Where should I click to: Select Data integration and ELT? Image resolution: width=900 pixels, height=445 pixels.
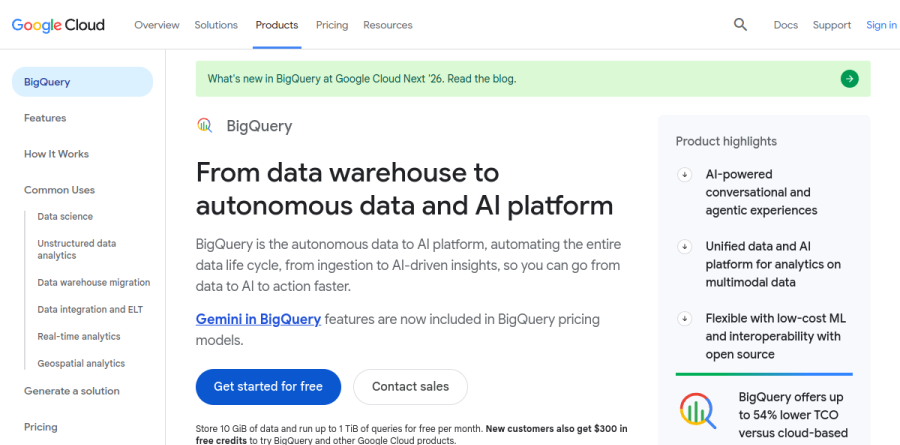click(90, 309)
